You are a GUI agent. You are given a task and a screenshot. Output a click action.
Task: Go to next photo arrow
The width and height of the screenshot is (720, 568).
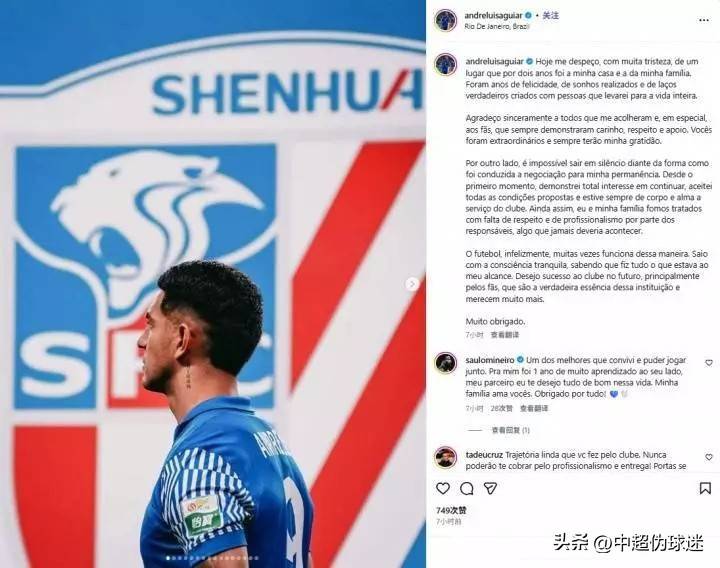pyautogui.click(x=412, y=284)
